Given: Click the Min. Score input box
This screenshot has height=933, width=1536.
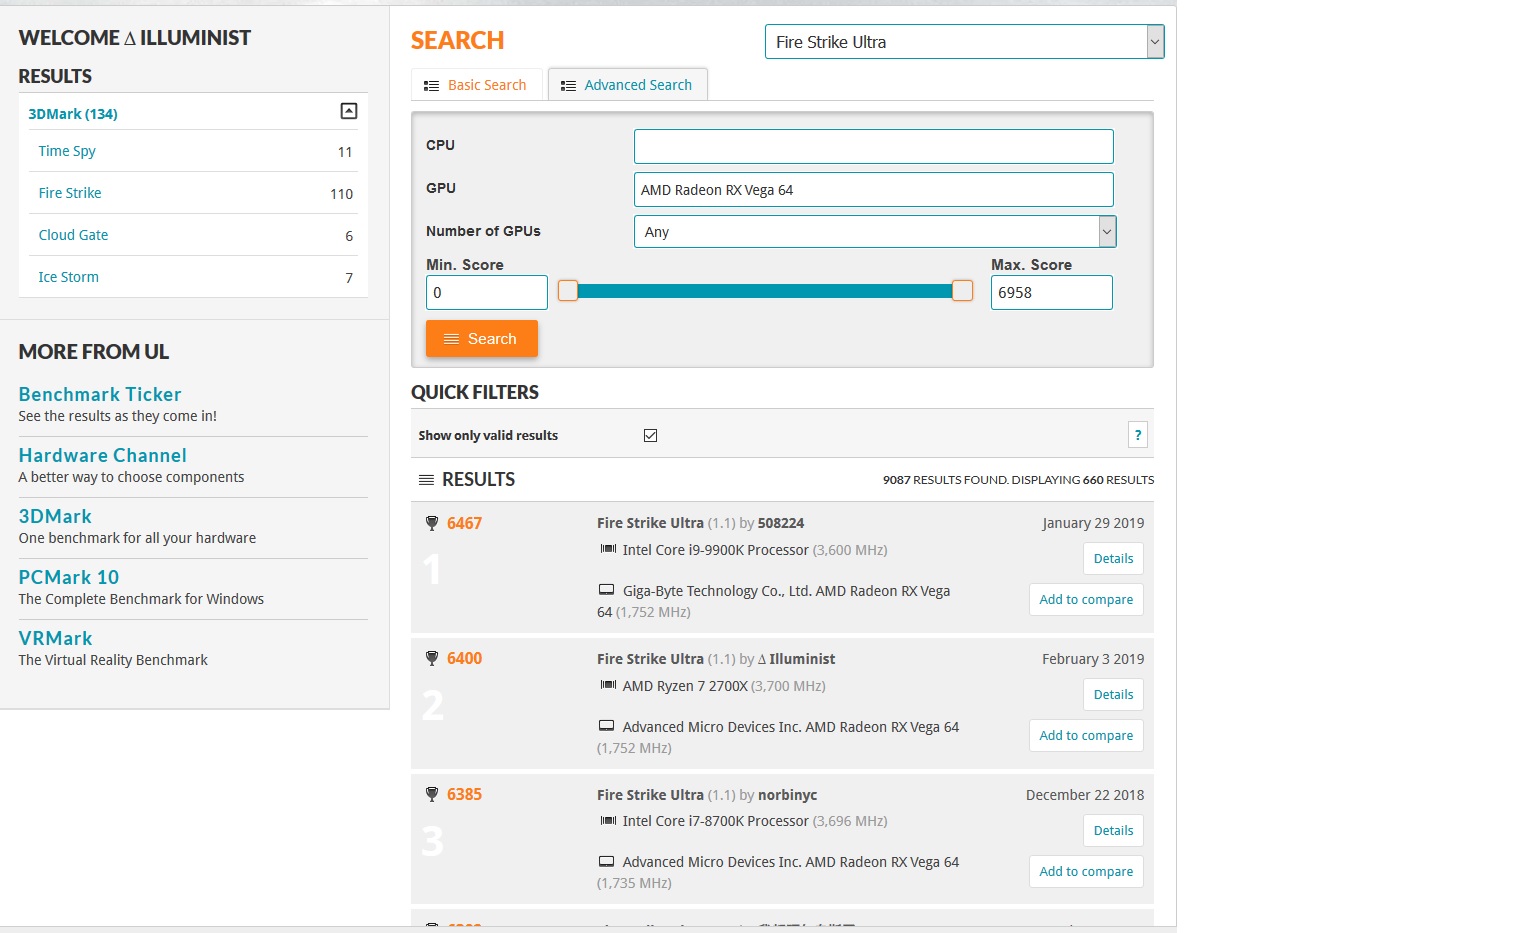Looking at the screenshot, I should [x=487, y=293].
